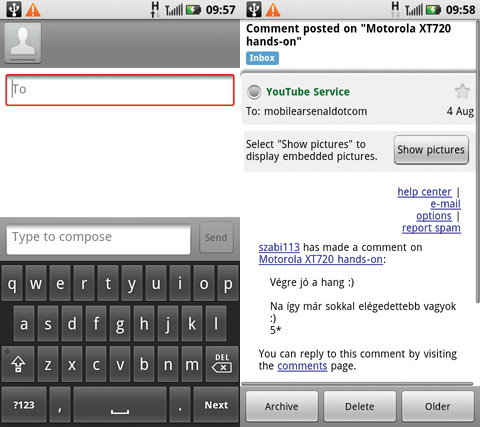Tap the k key
The height and width of the screenshot is (427, 480).
pos(192,324)
